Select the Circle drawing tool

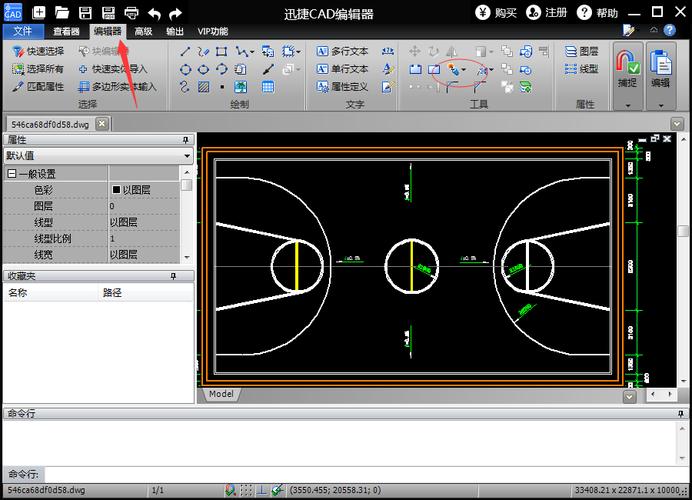click(x=185, y=69)
